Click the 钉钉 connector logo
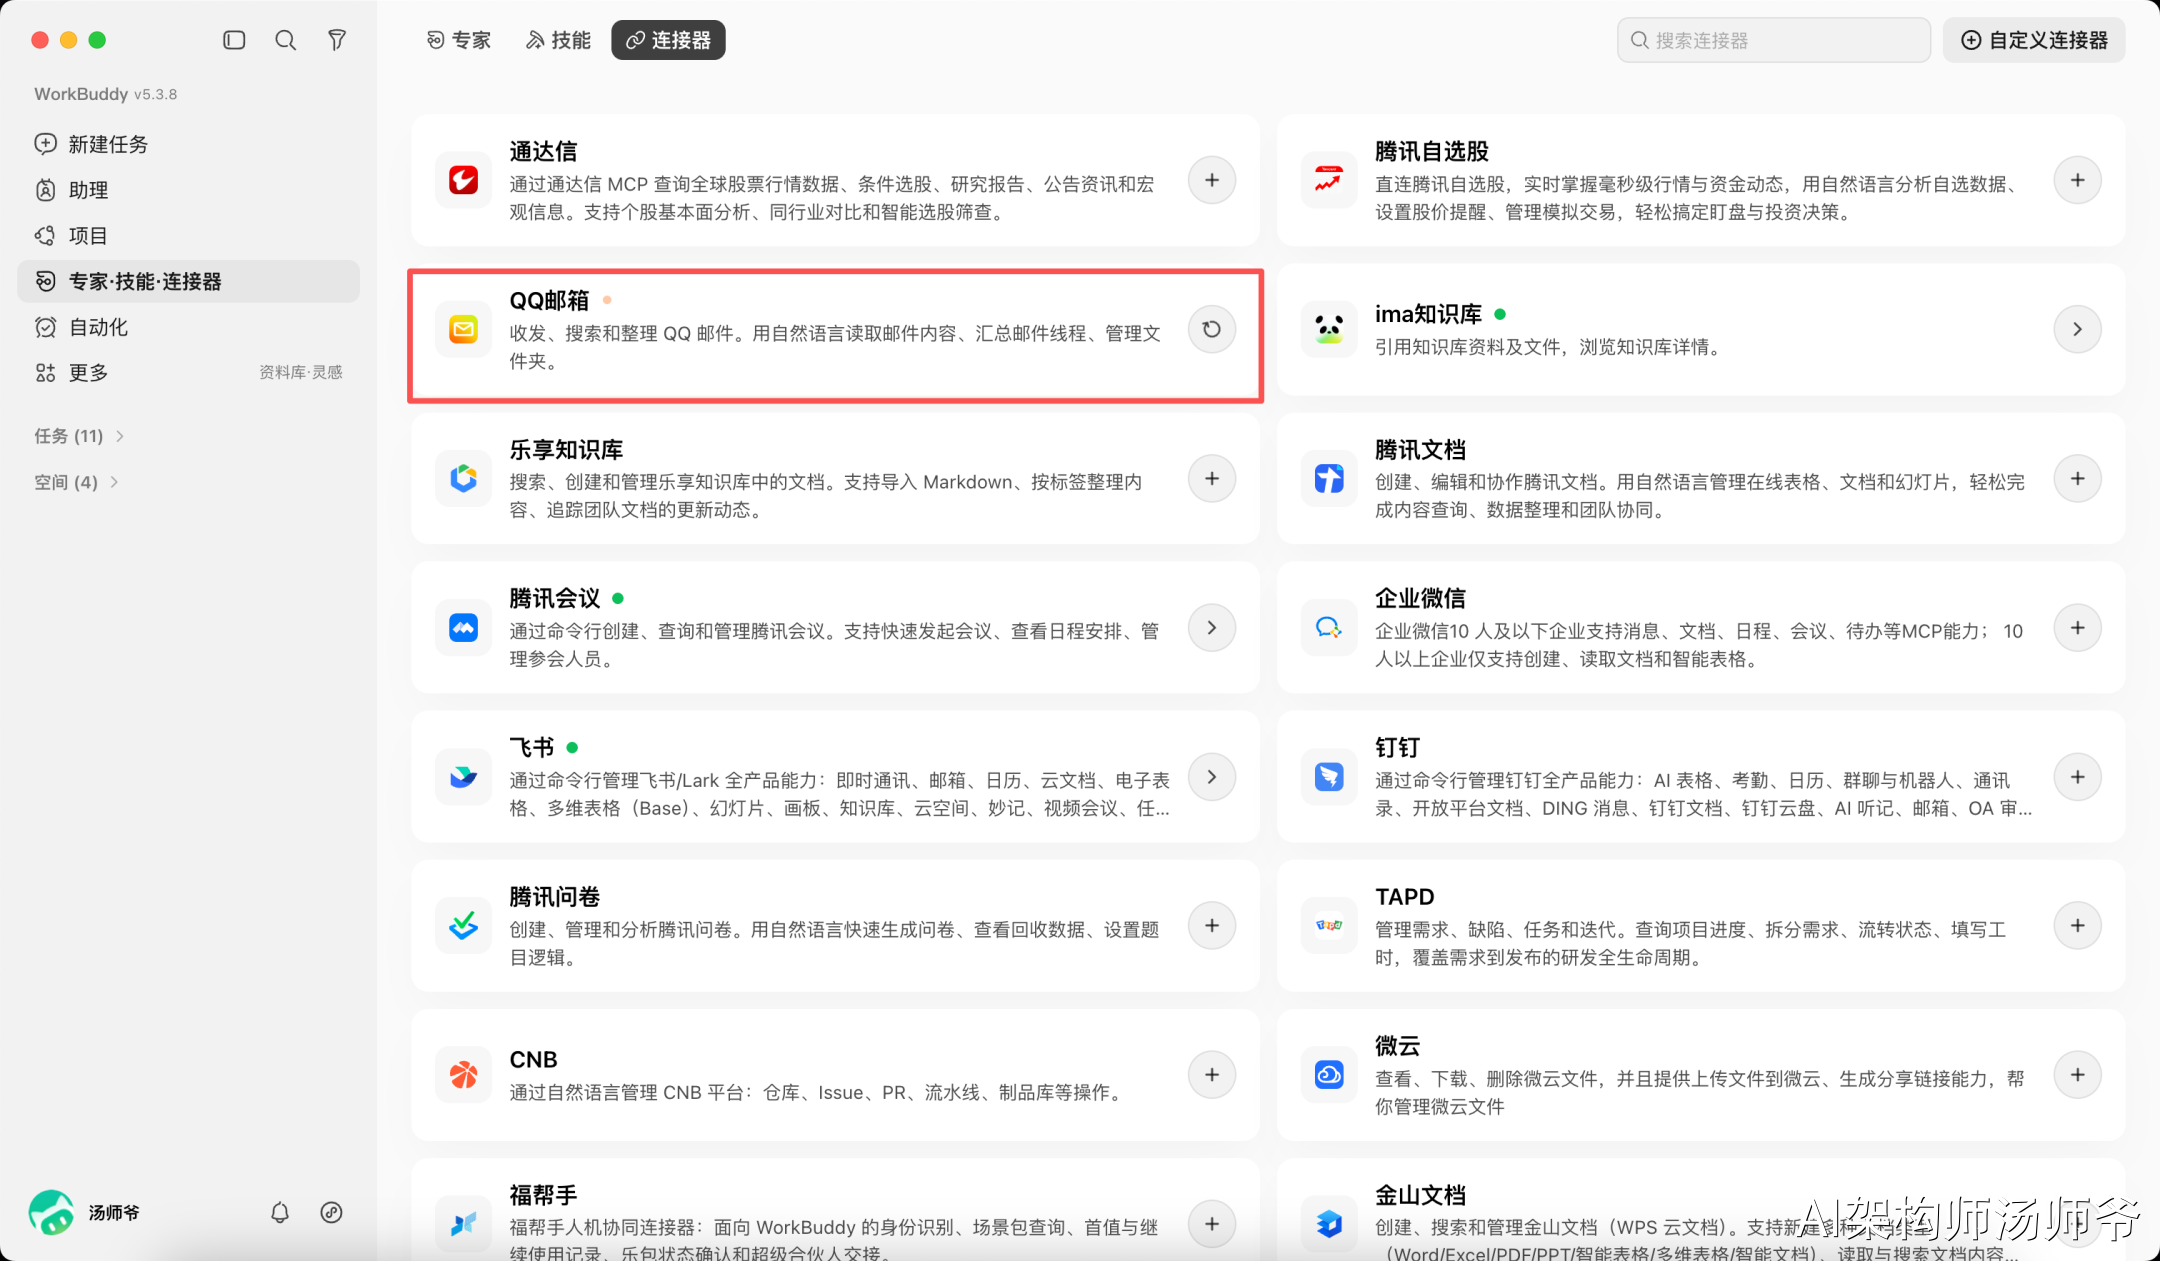 coord(1329,777)
